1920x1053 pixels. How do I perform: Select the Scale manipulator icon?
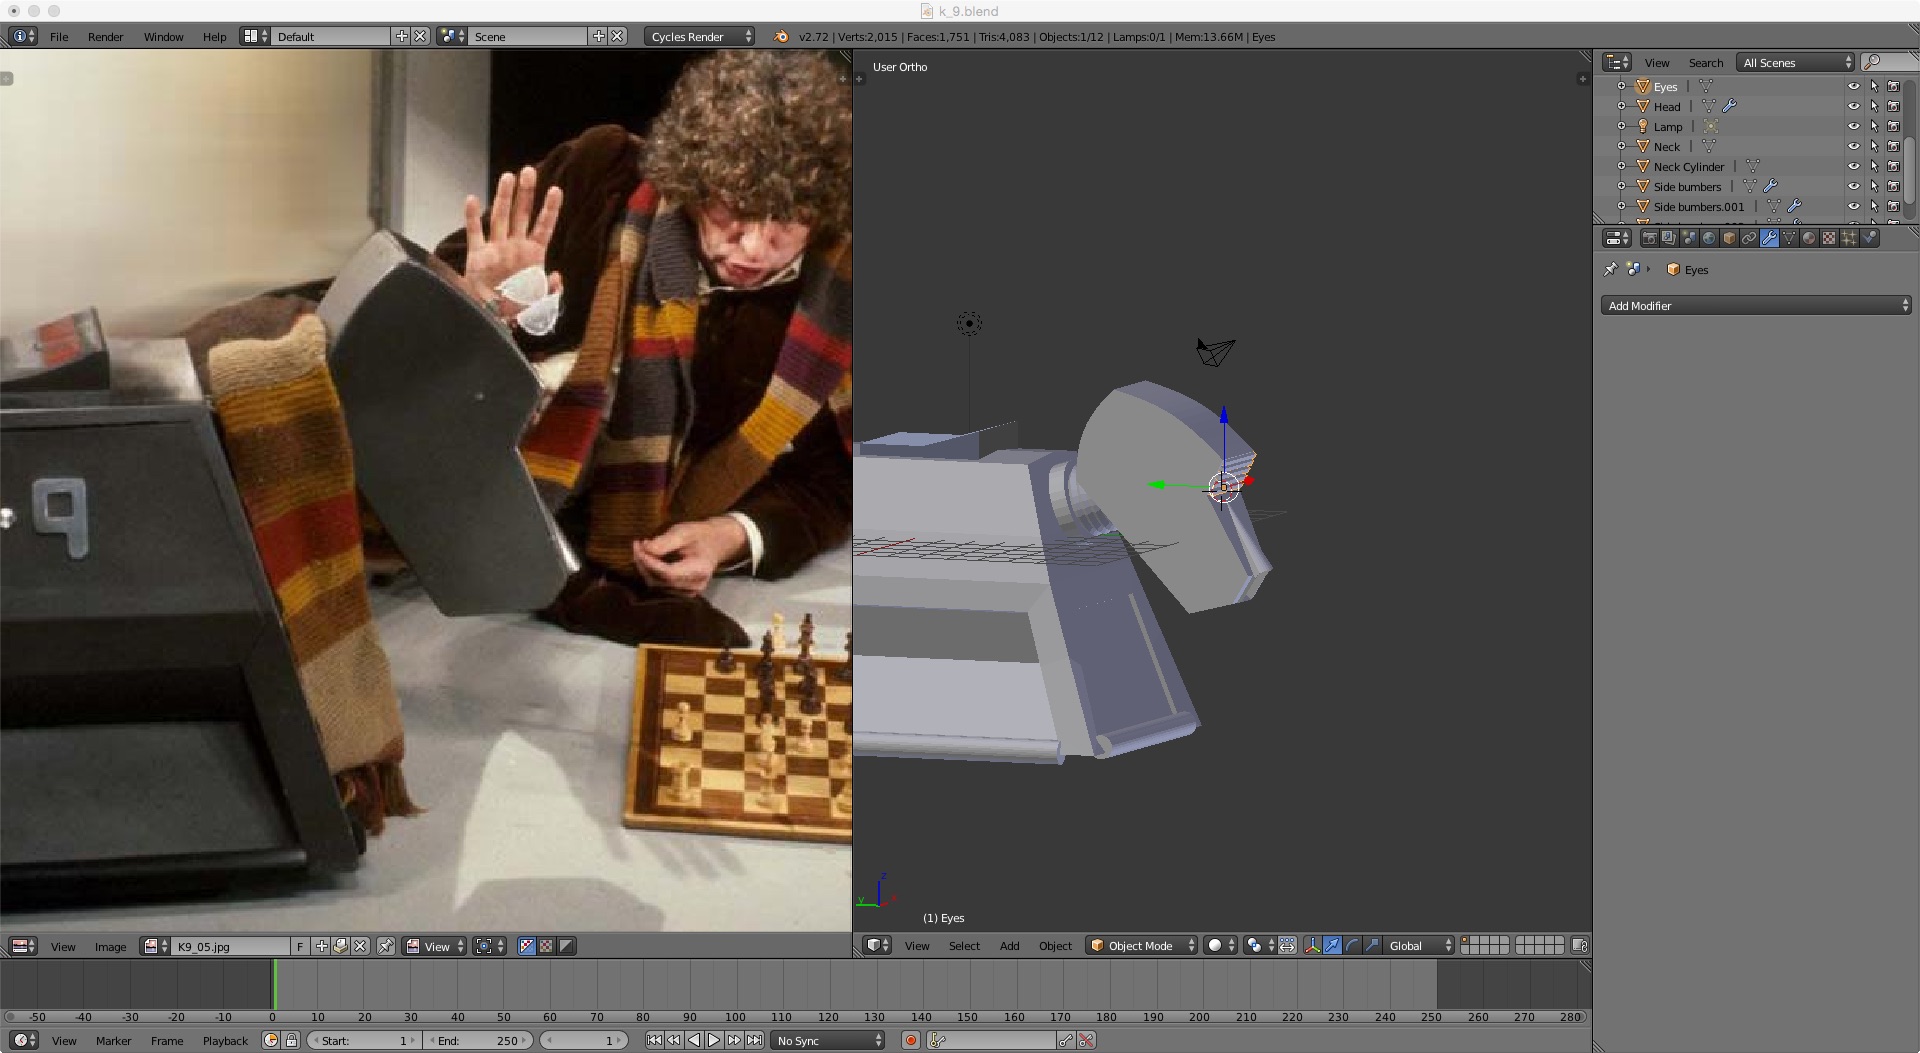[1372, 945]
